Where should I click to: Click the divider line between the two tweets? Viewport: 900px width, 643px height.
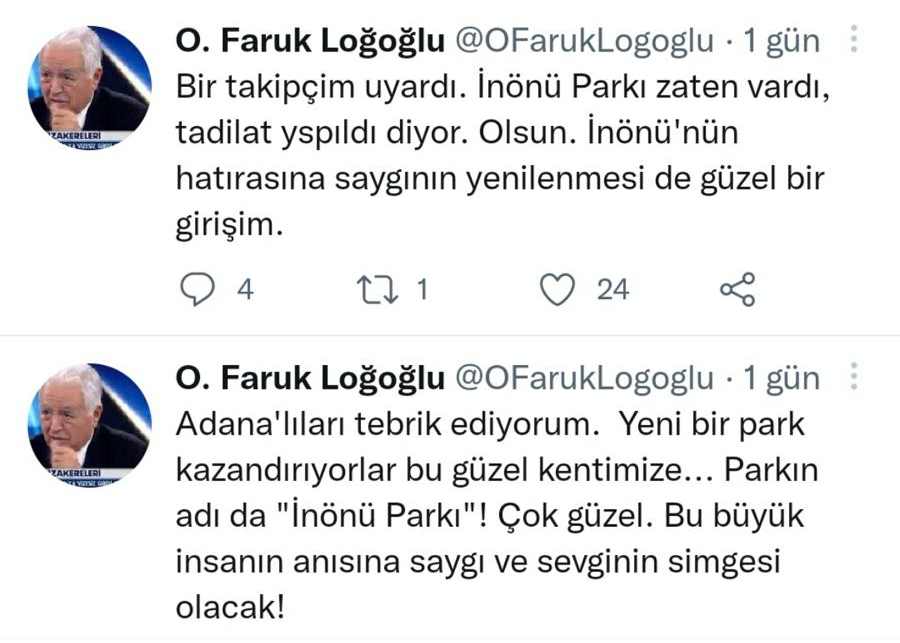tap(450, 335)
